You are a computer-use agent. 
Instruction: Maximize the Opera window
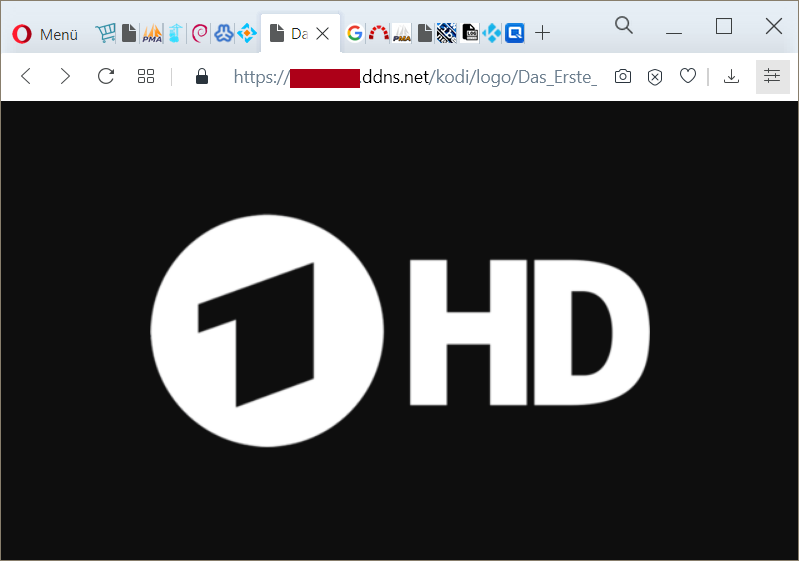tap(724, 26)
